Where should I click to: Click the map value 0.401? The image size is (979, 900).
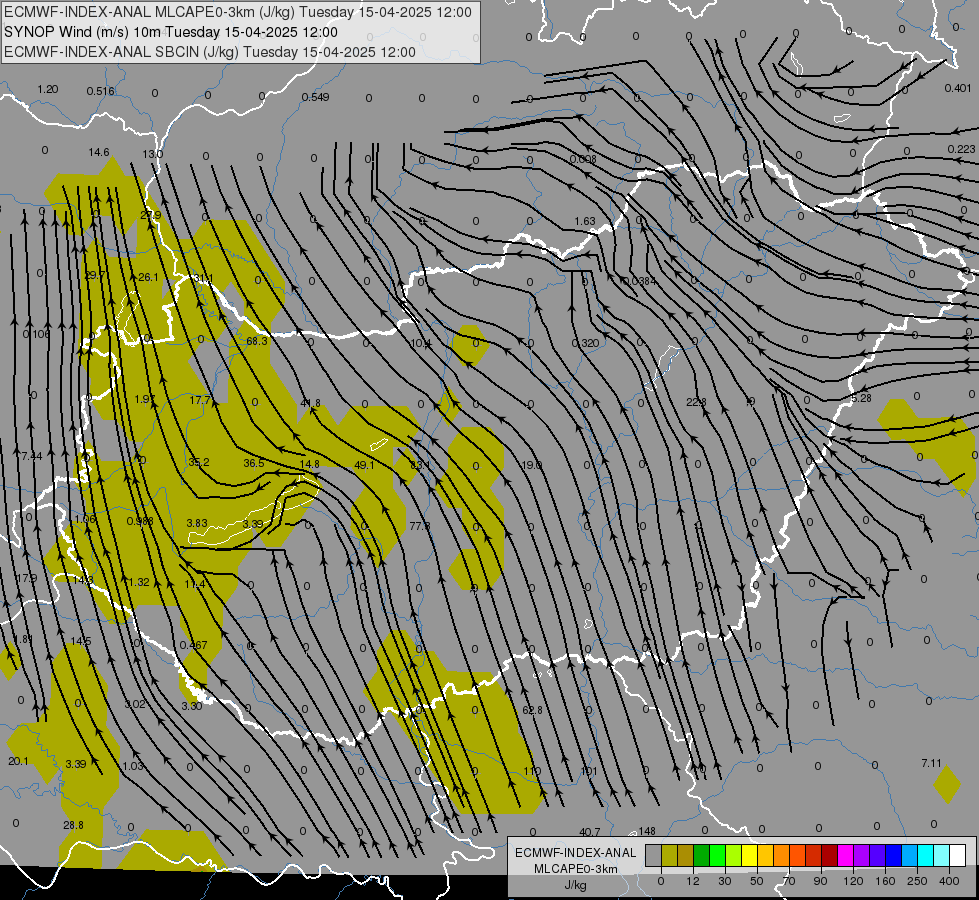click(958, 88)
